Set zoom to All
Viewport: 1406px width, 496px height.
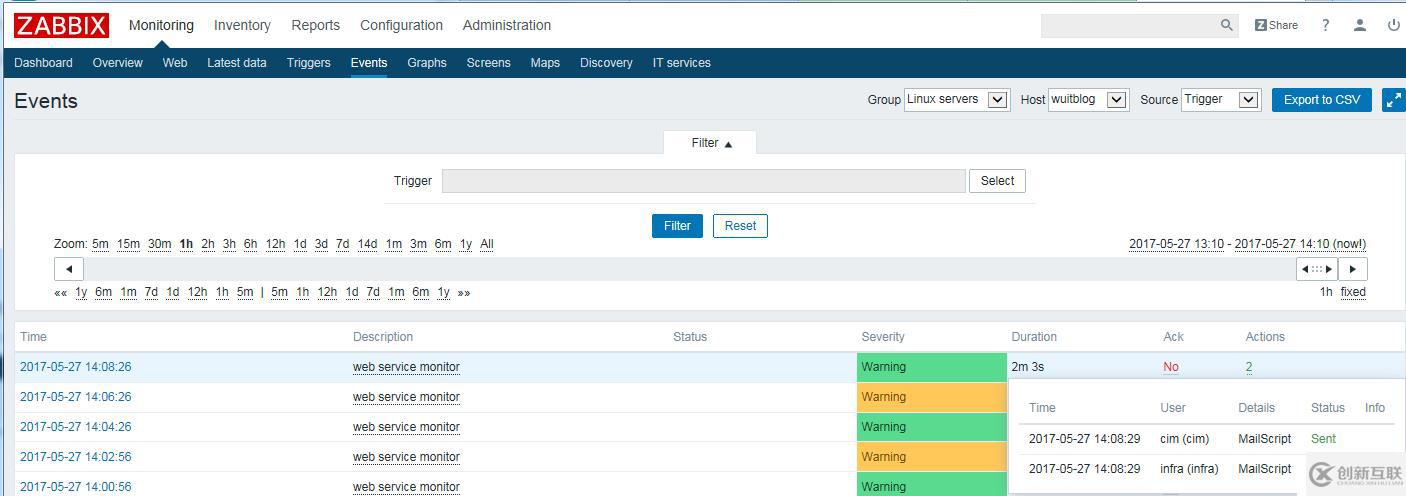[487, 244]
